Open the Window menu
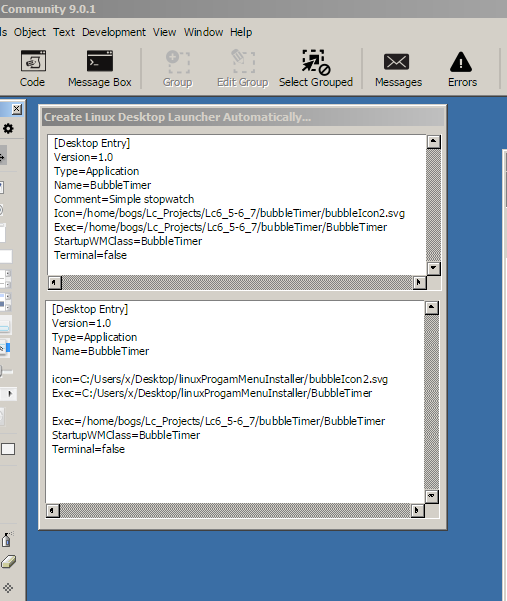Screen dimensions: 507x601 click(203, 32)
